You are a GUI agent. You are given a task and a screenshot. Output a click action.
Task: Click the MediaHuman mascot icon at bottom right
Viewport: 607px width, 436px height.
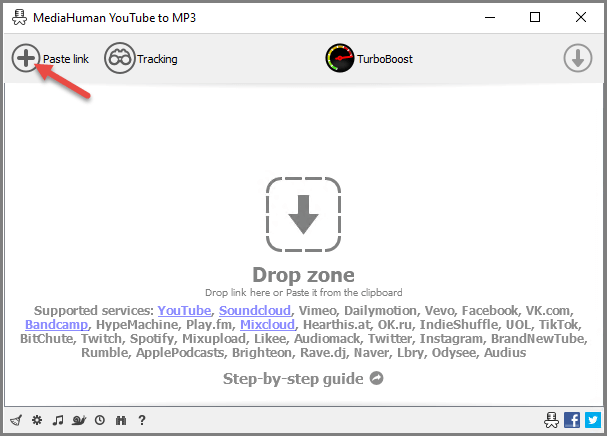[x=551, y=420]
